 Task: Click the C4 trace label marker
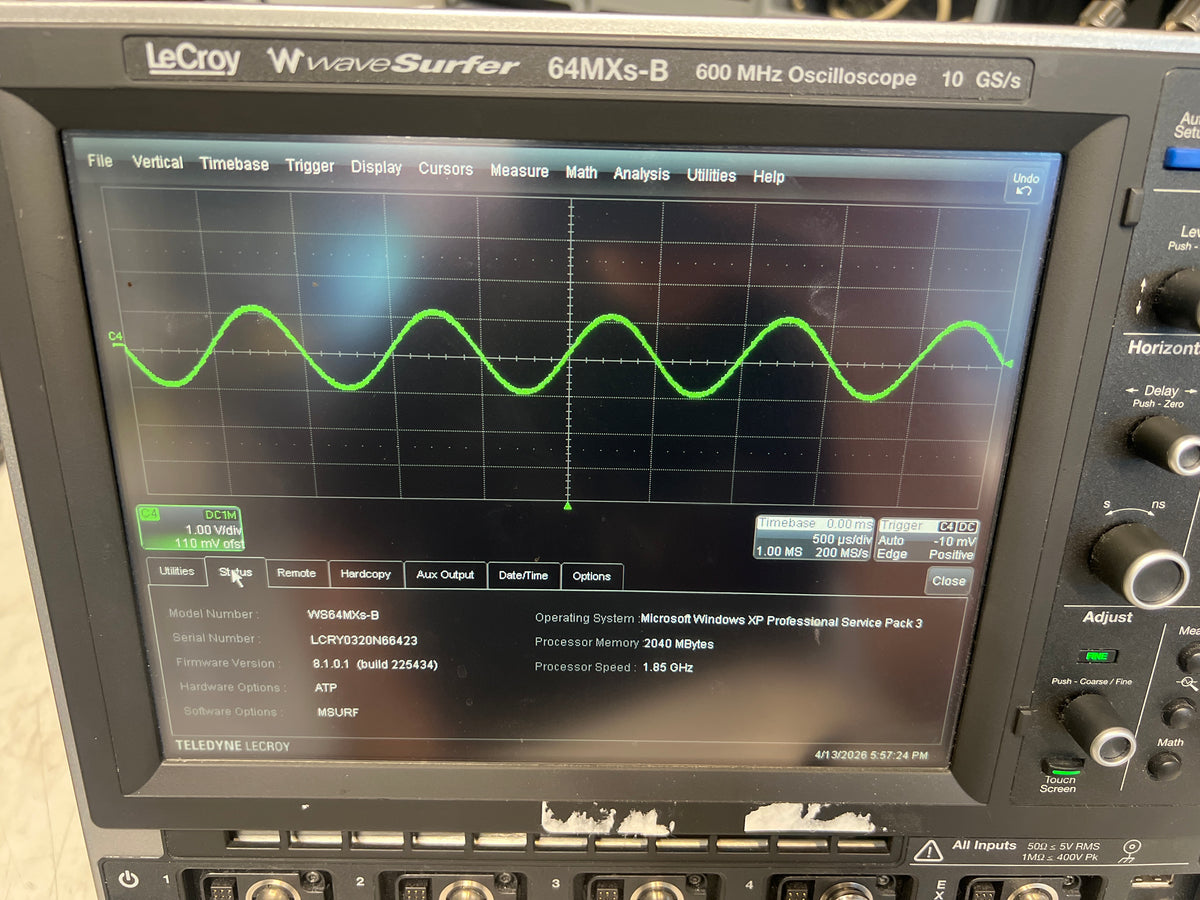(116, 337)
